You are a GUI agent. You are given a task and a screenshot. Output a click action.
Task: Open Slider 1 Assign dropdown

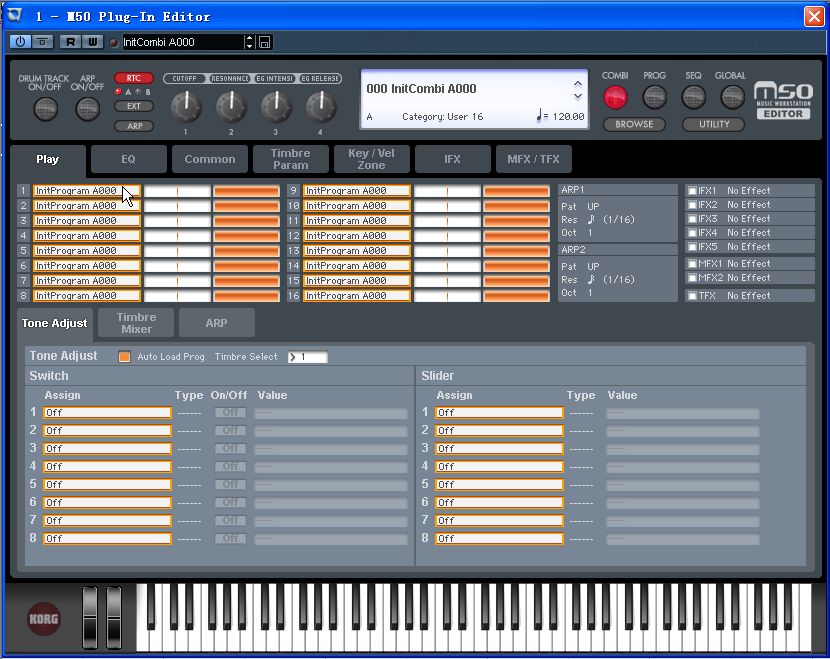pyautogui.click(x=499, y=412)
